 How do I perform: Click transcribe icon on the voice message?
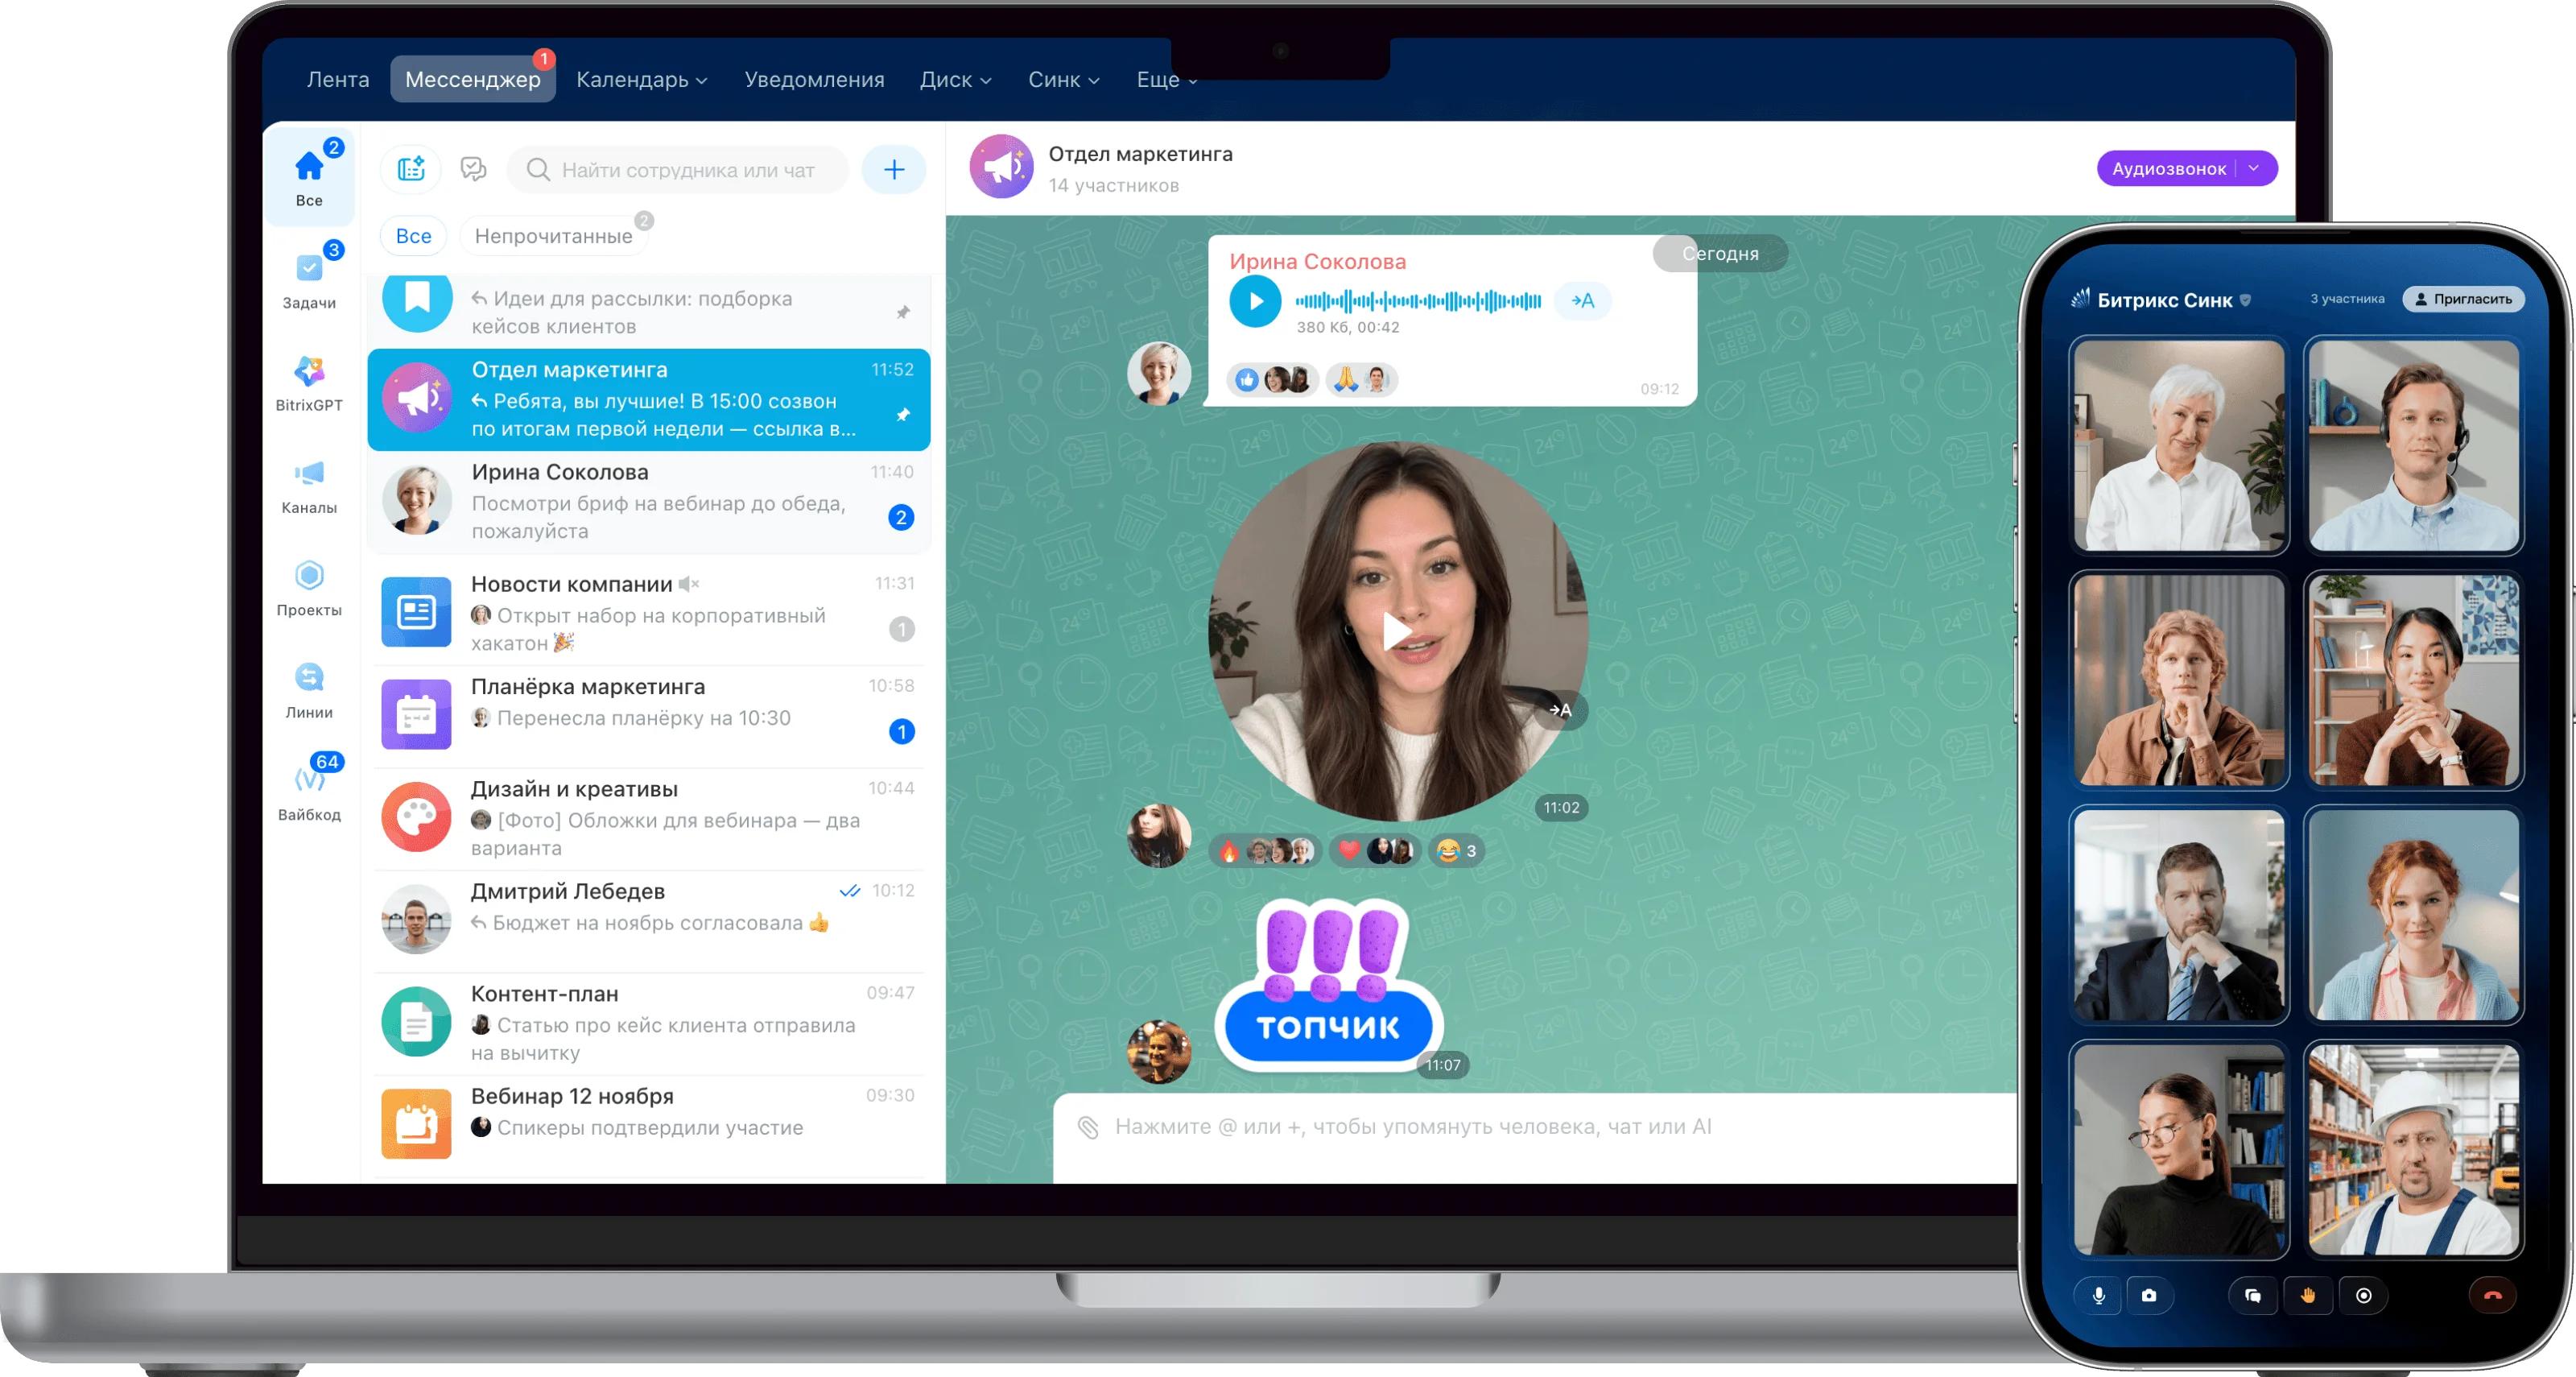(x=1582, y=301)
